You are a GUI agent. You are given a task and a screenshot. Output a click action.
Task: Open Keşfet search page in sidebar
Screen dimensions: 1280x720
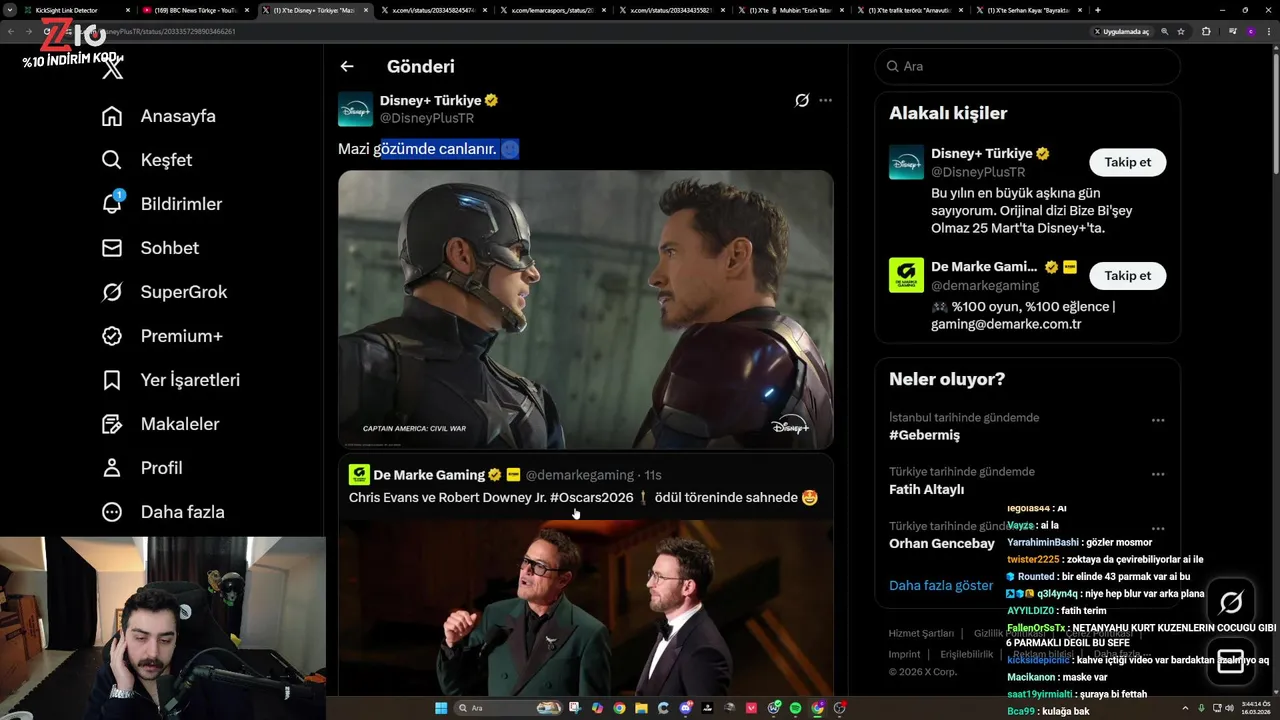[146, 160]
